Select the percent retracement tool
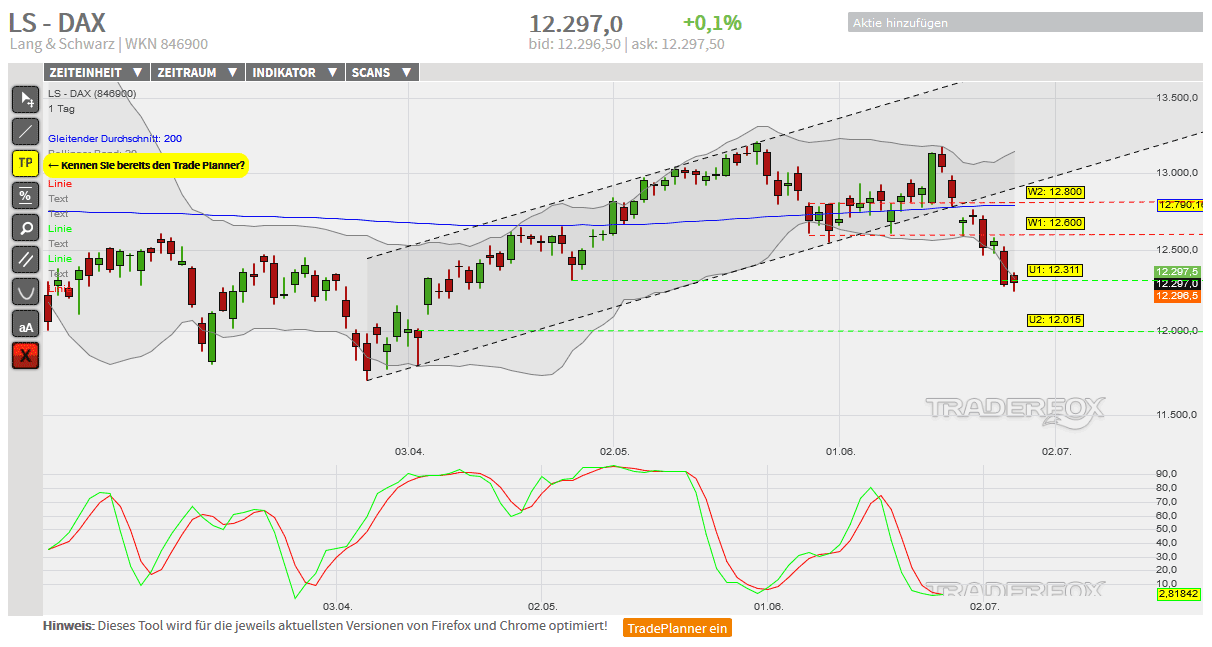 (x=26, y=195)
